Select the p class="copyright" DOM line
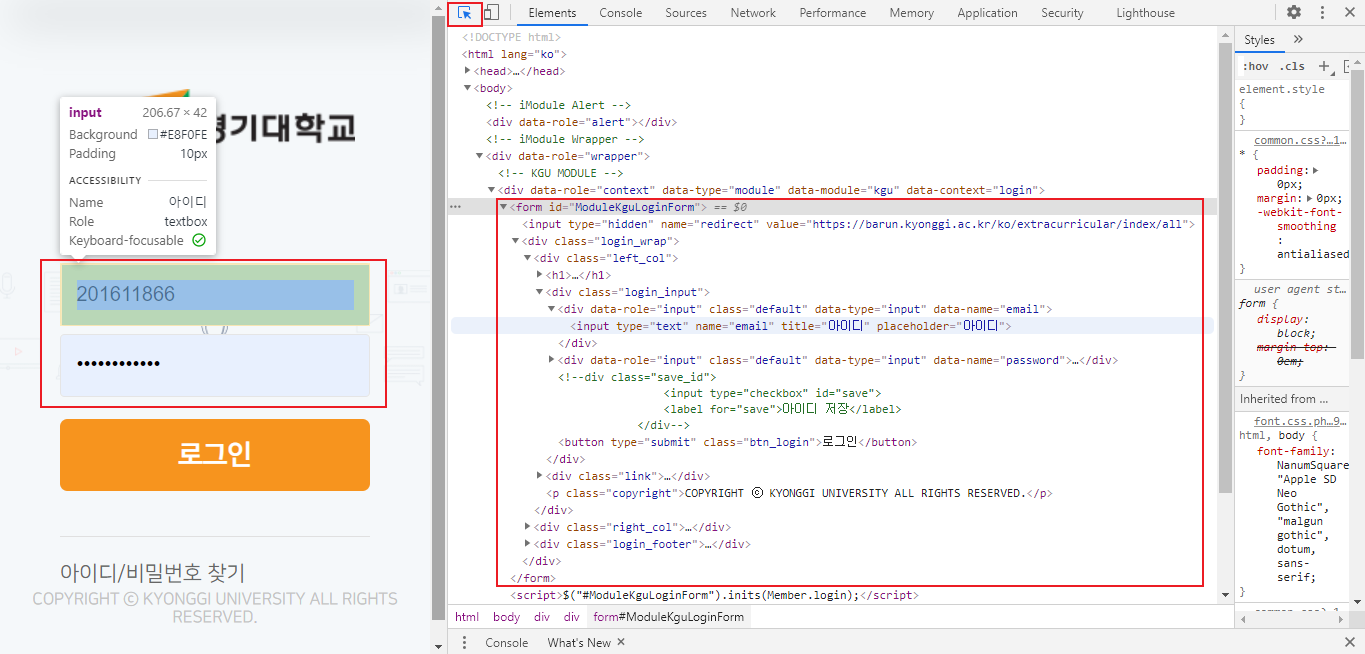Viewport: 1365px width, 654px height. [799, 493]
